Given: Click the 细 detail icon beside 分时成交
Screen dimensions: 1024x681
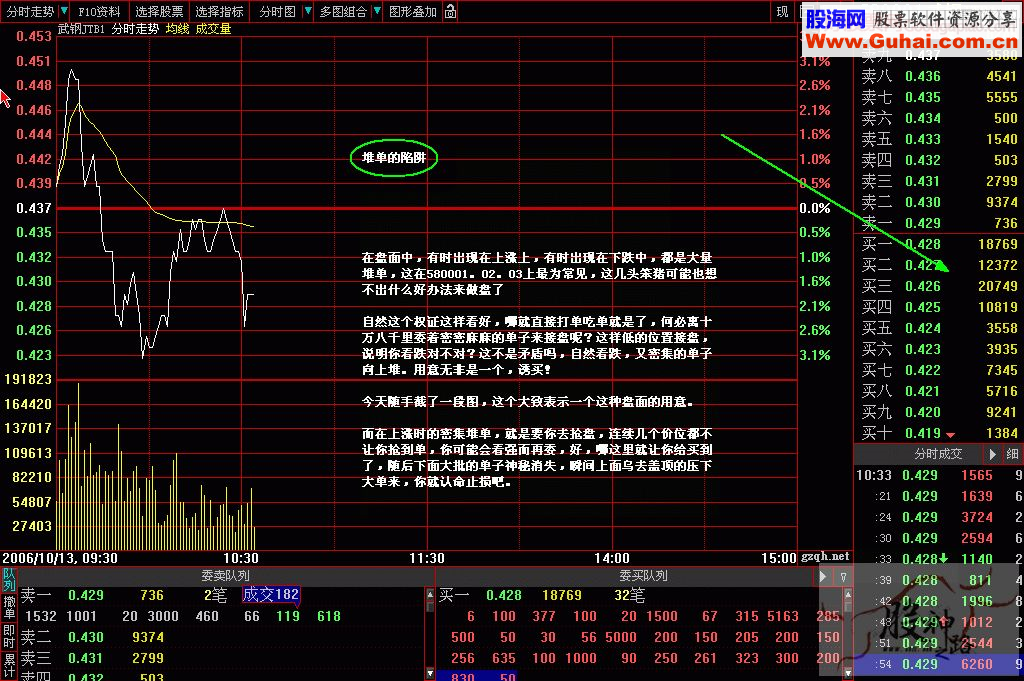Looking at the screenshot, I should click(1010, 453).
